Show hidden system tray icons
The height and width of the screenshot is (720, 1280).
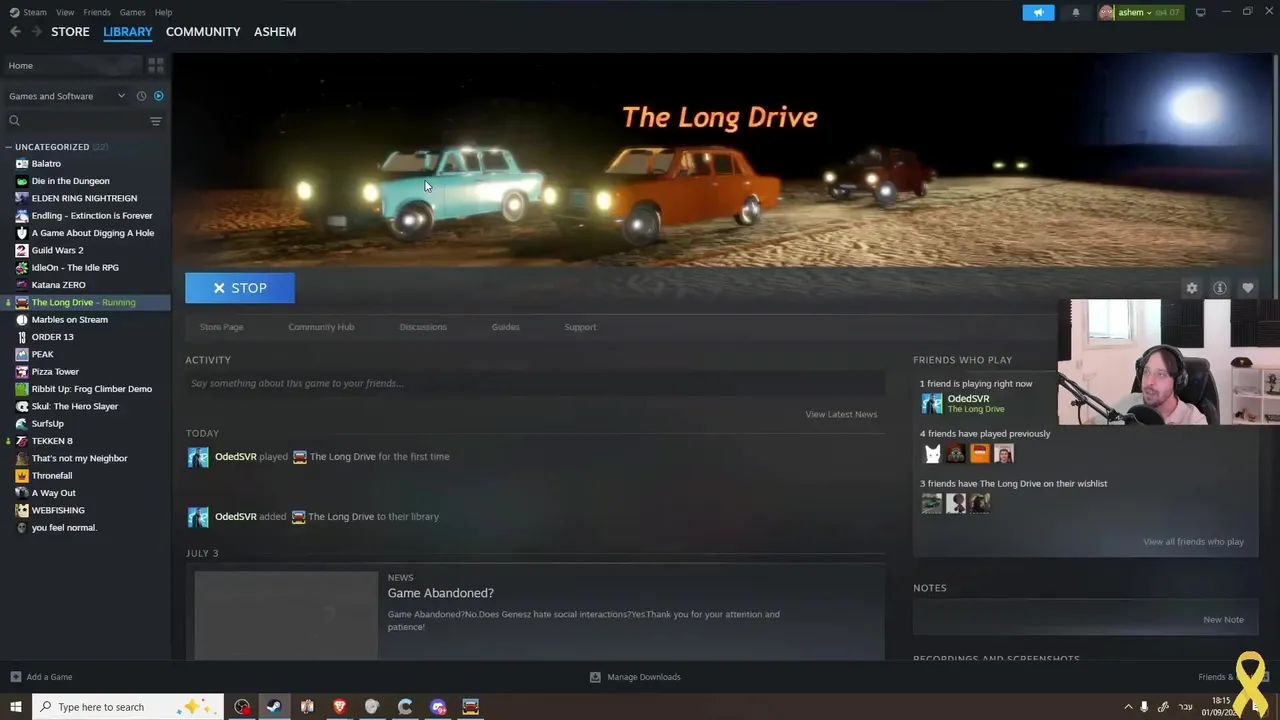point(1128,707)
